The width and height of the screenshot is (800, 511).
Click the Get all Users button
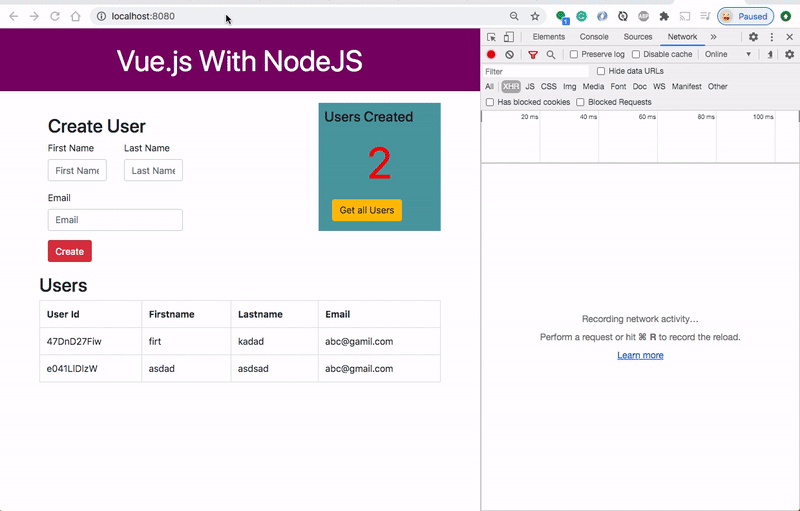pyautogui.click(x=367, y=210)
